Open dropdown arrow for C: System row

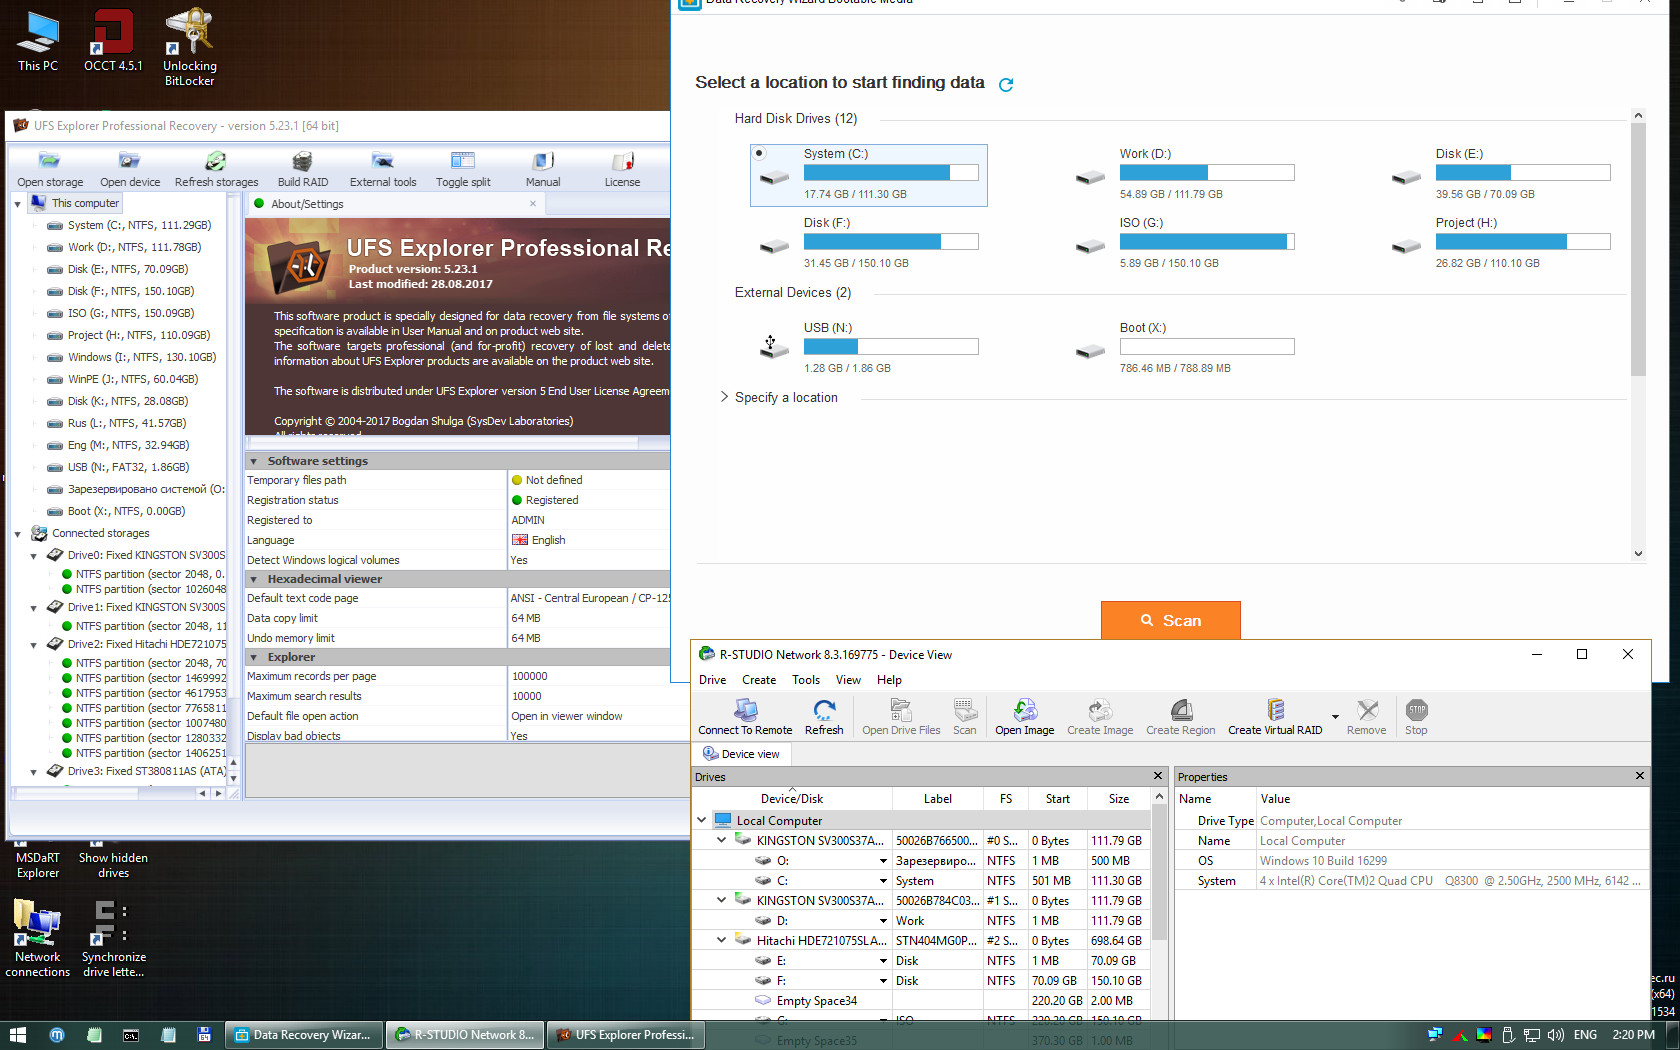[883, 881]
